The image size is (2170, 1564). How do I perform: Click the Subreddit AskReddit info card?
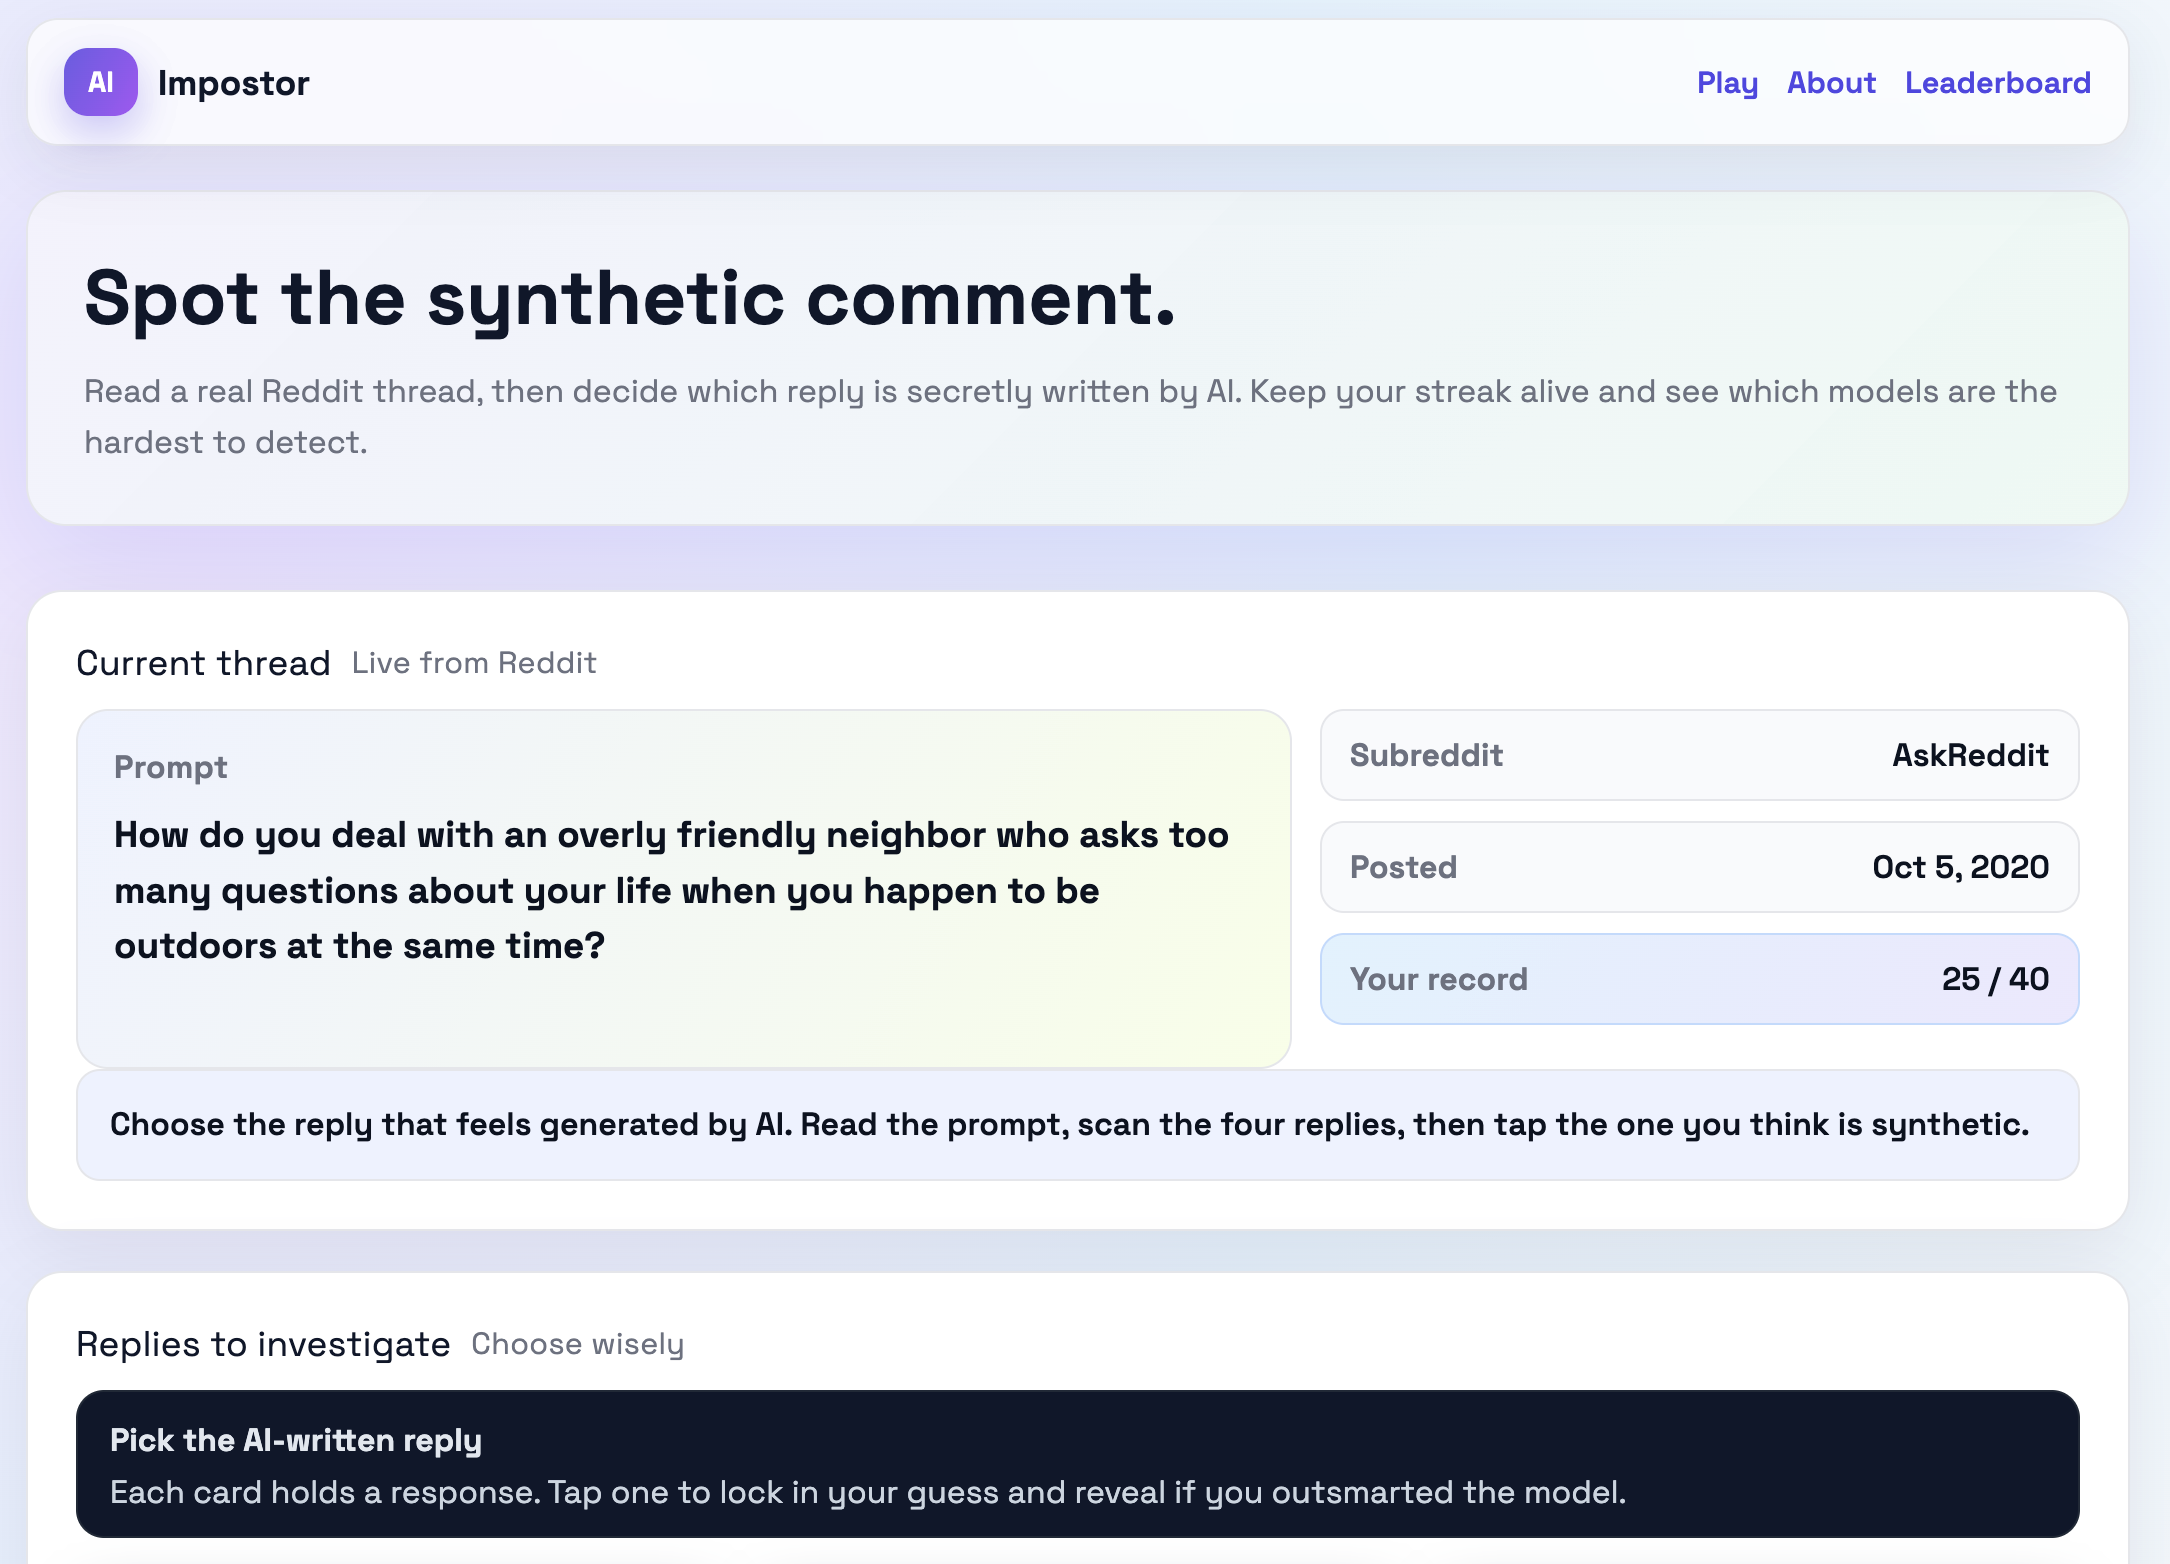pyautogui.click(x=1699, y=755)
